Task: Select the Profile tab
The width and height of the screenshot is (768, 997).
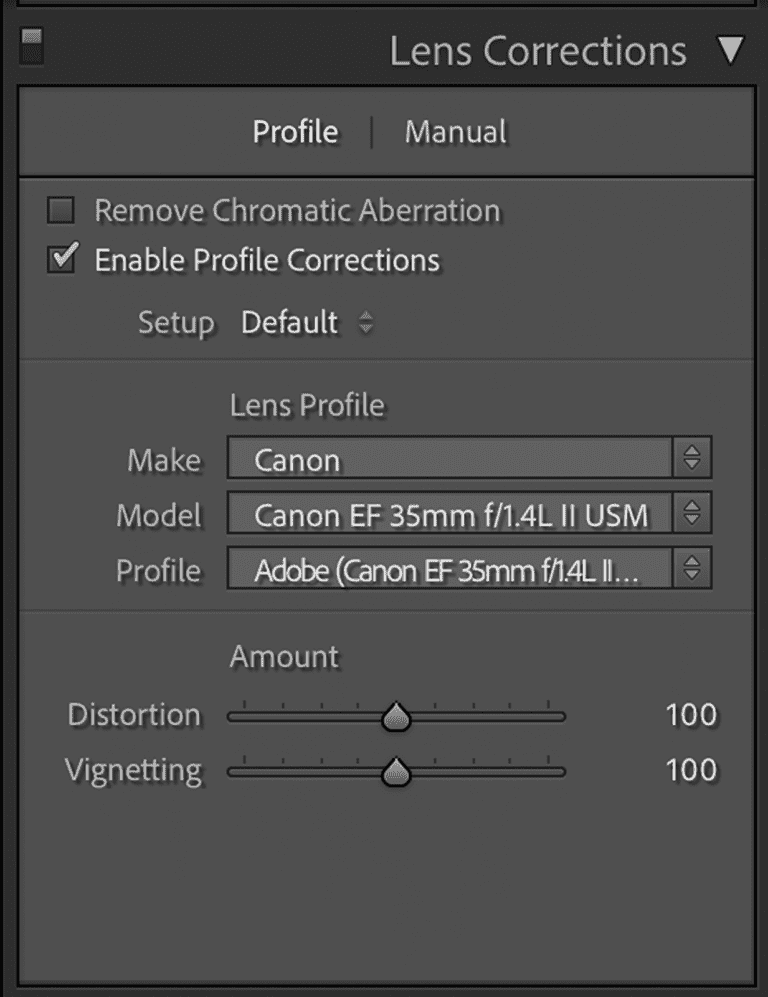Action: point(295,131)
